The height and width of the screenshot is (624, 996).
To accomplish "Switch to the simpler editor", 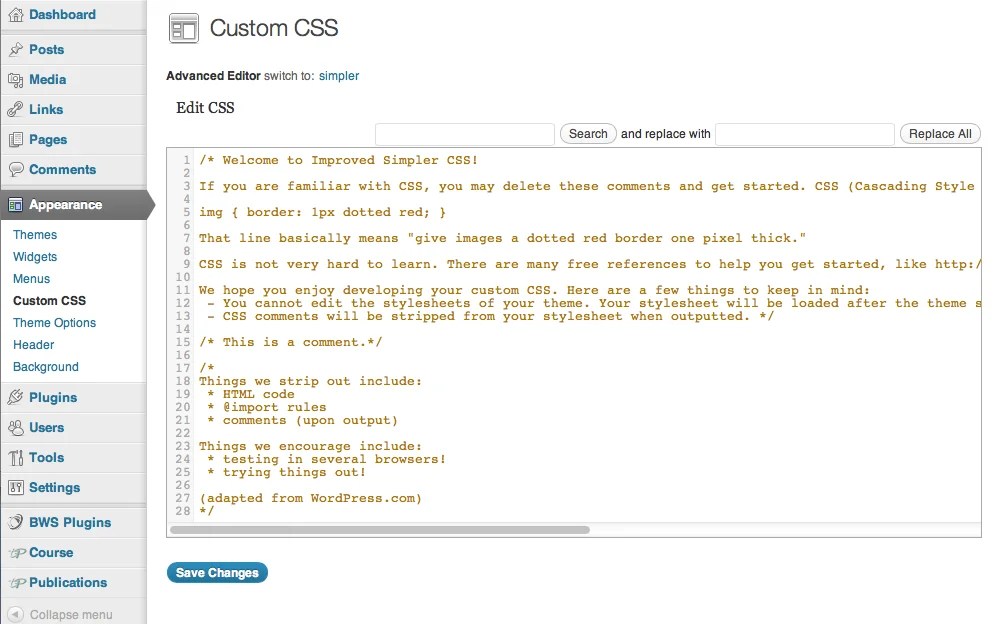I will click(339, 75).
